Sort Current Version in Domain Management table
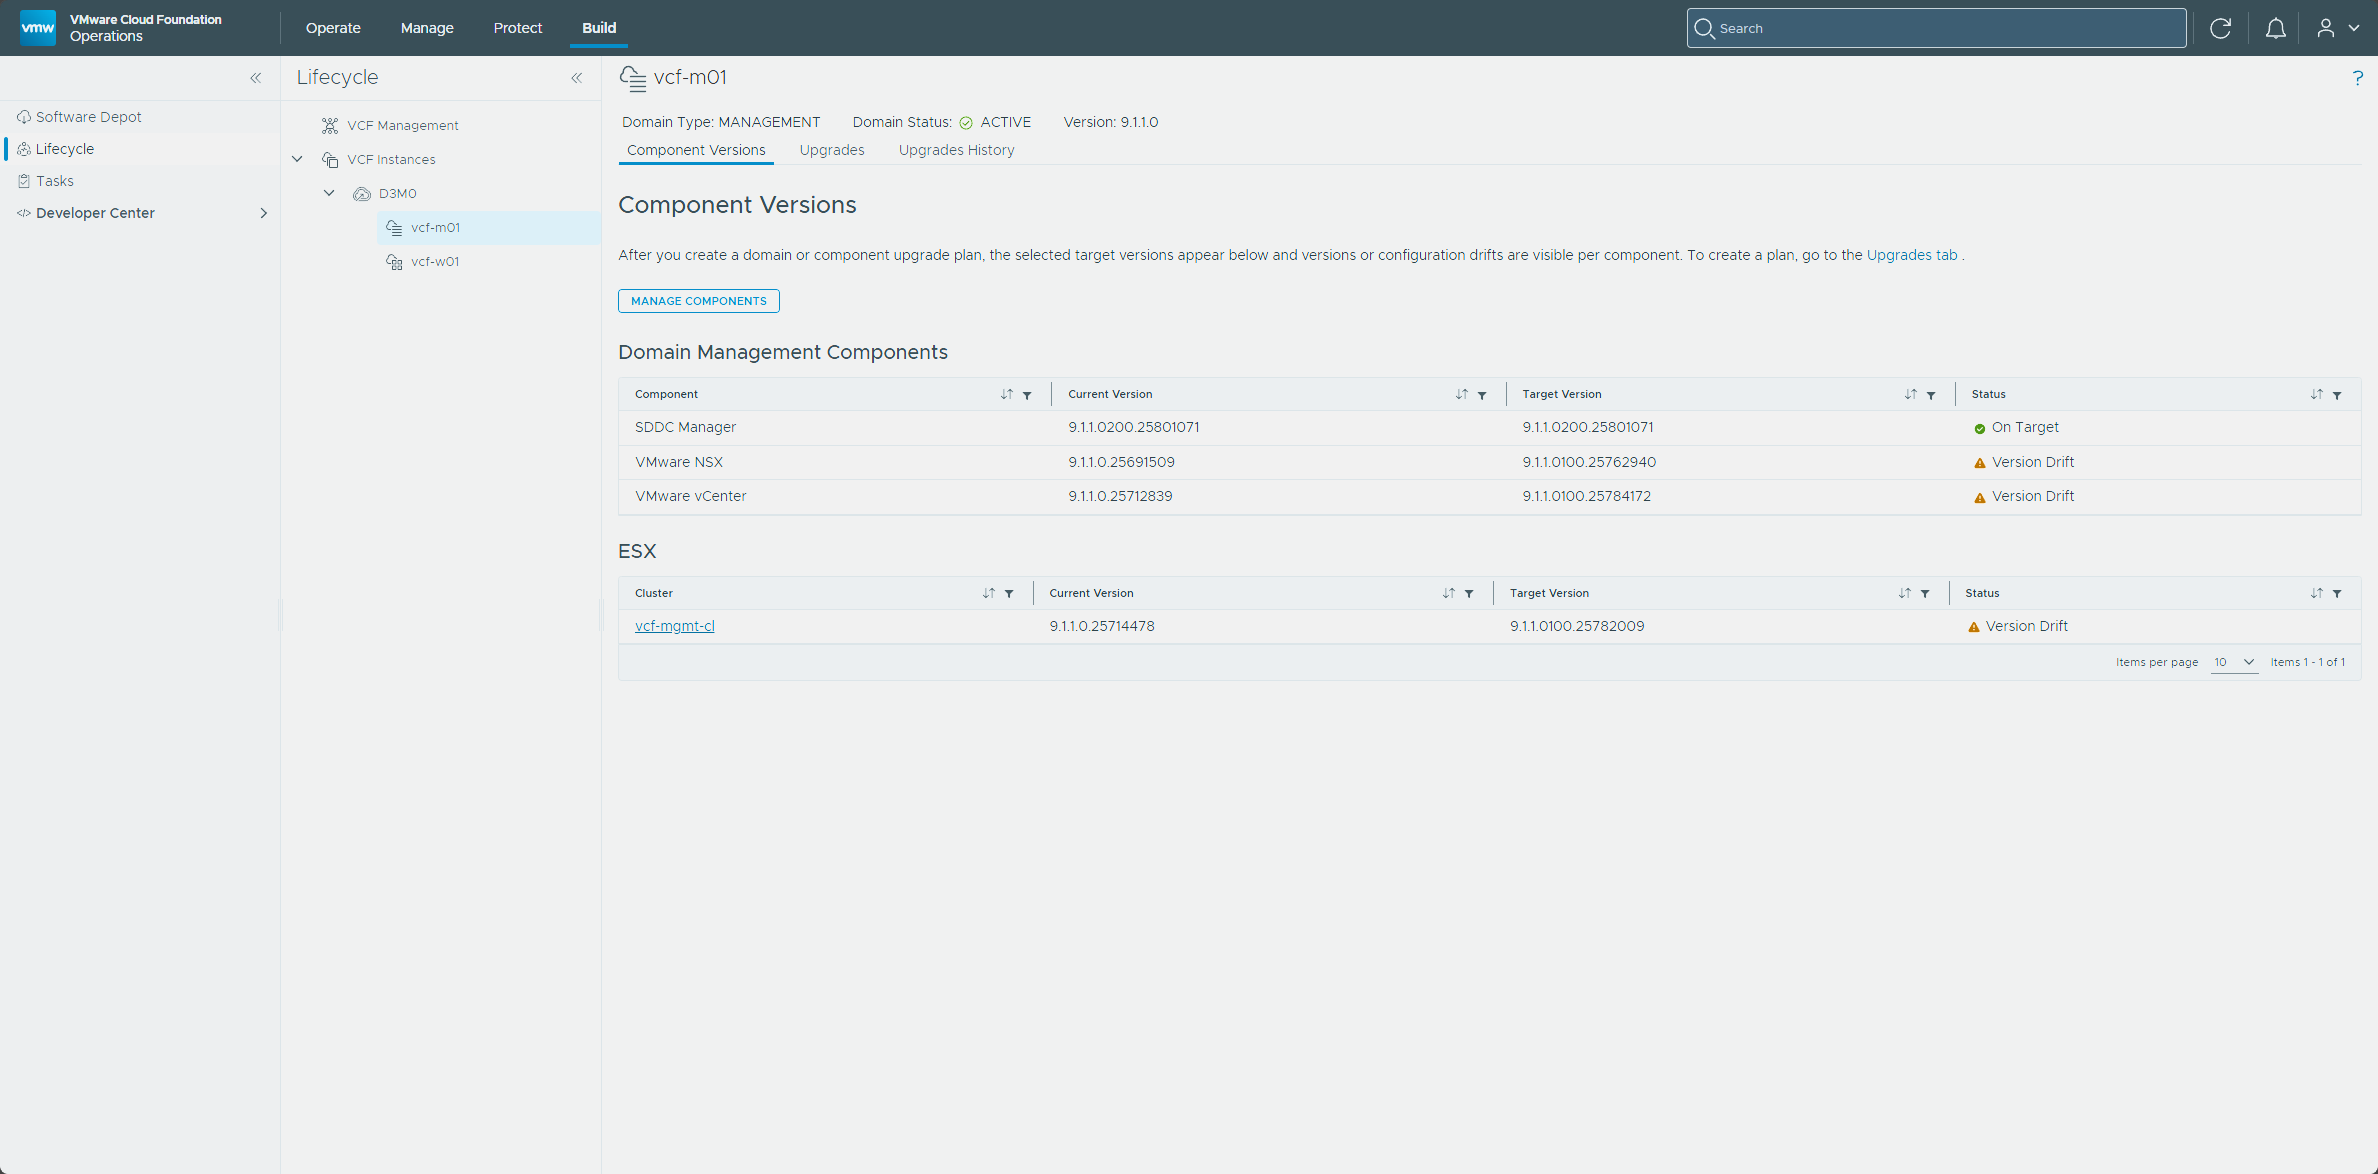2378x1174 pixels. (x=1461, y=395)
